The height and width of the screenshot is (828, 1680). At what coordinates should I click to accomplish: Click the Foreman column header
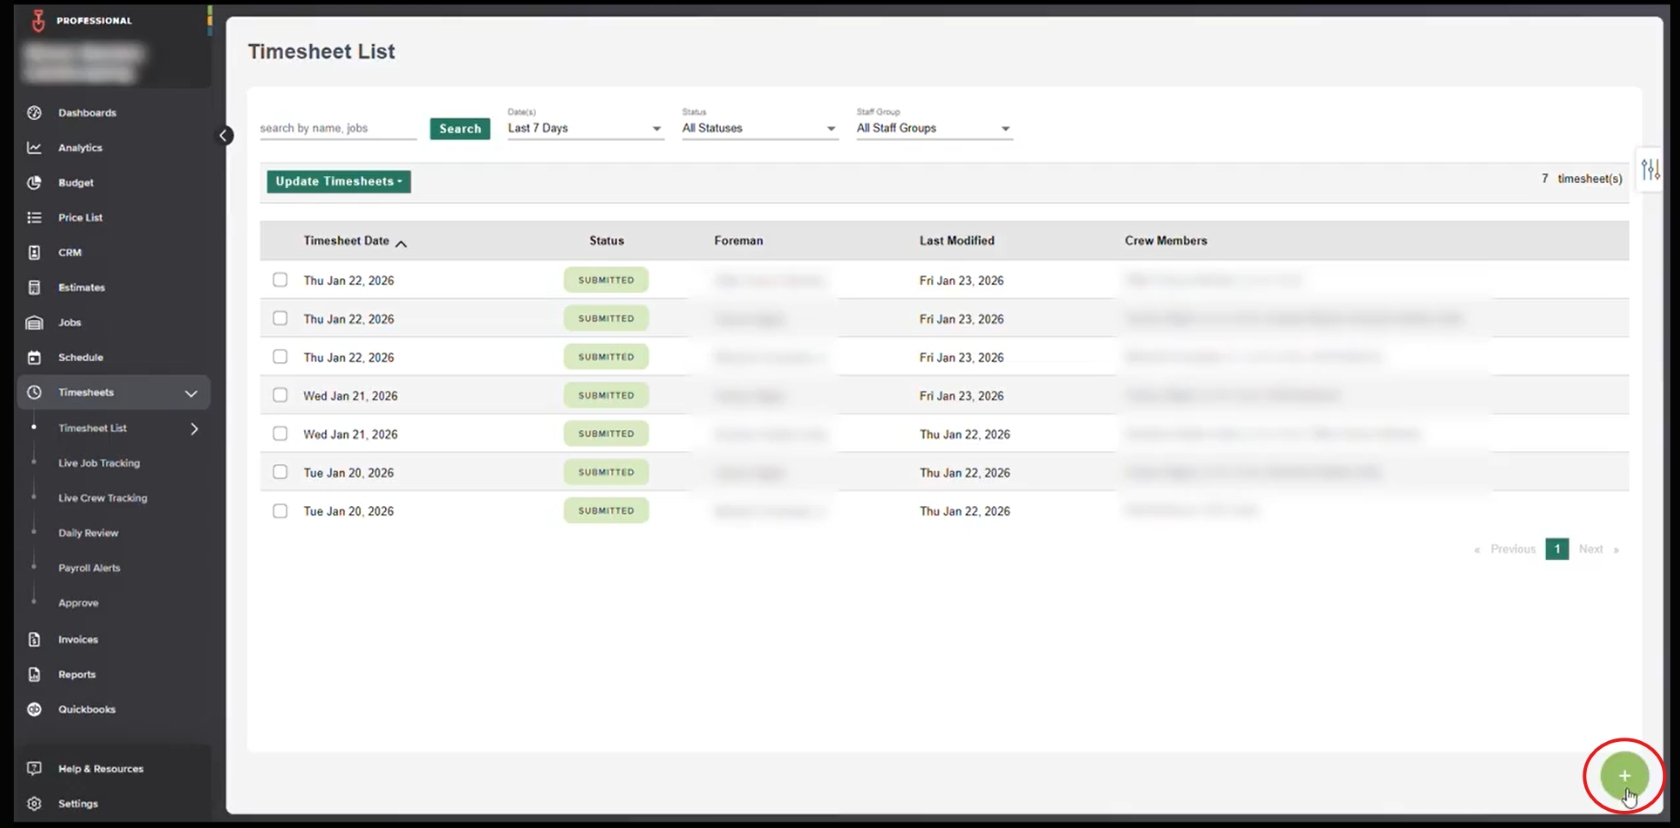738,241
